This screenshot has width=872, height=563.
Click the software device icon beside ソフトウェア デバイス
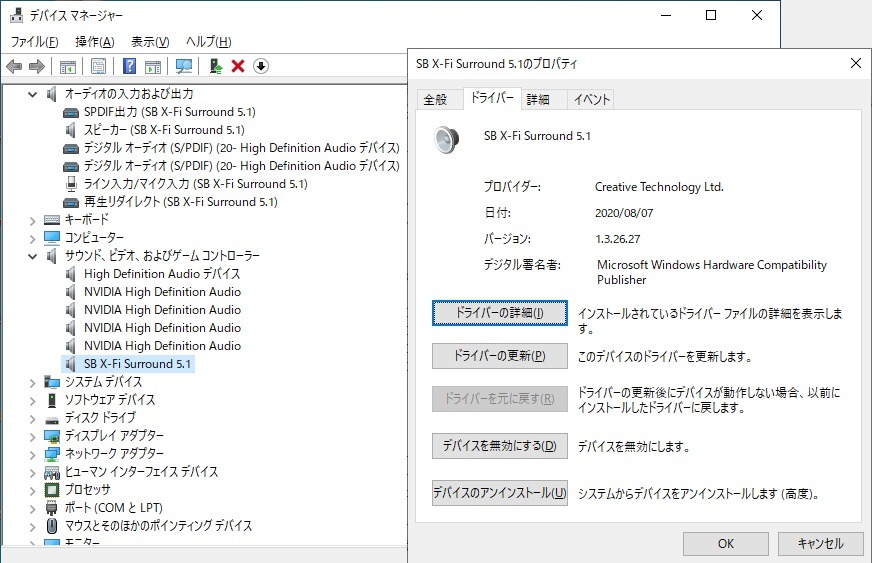52,400
